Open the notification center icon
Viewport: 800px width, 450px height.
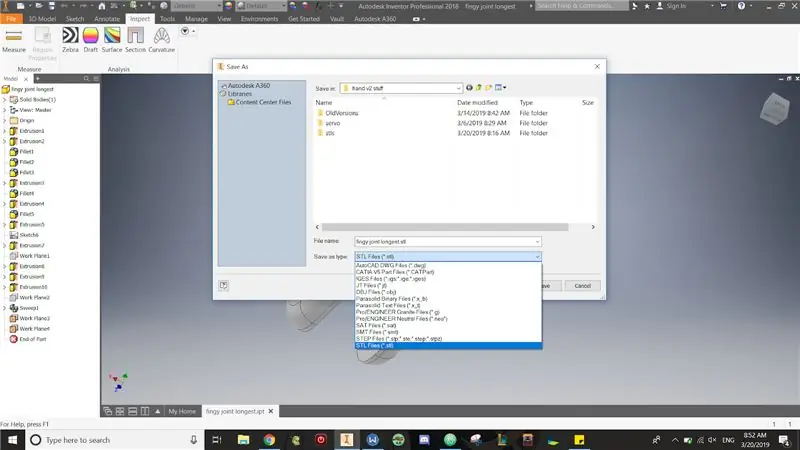(x=784, y=439)
